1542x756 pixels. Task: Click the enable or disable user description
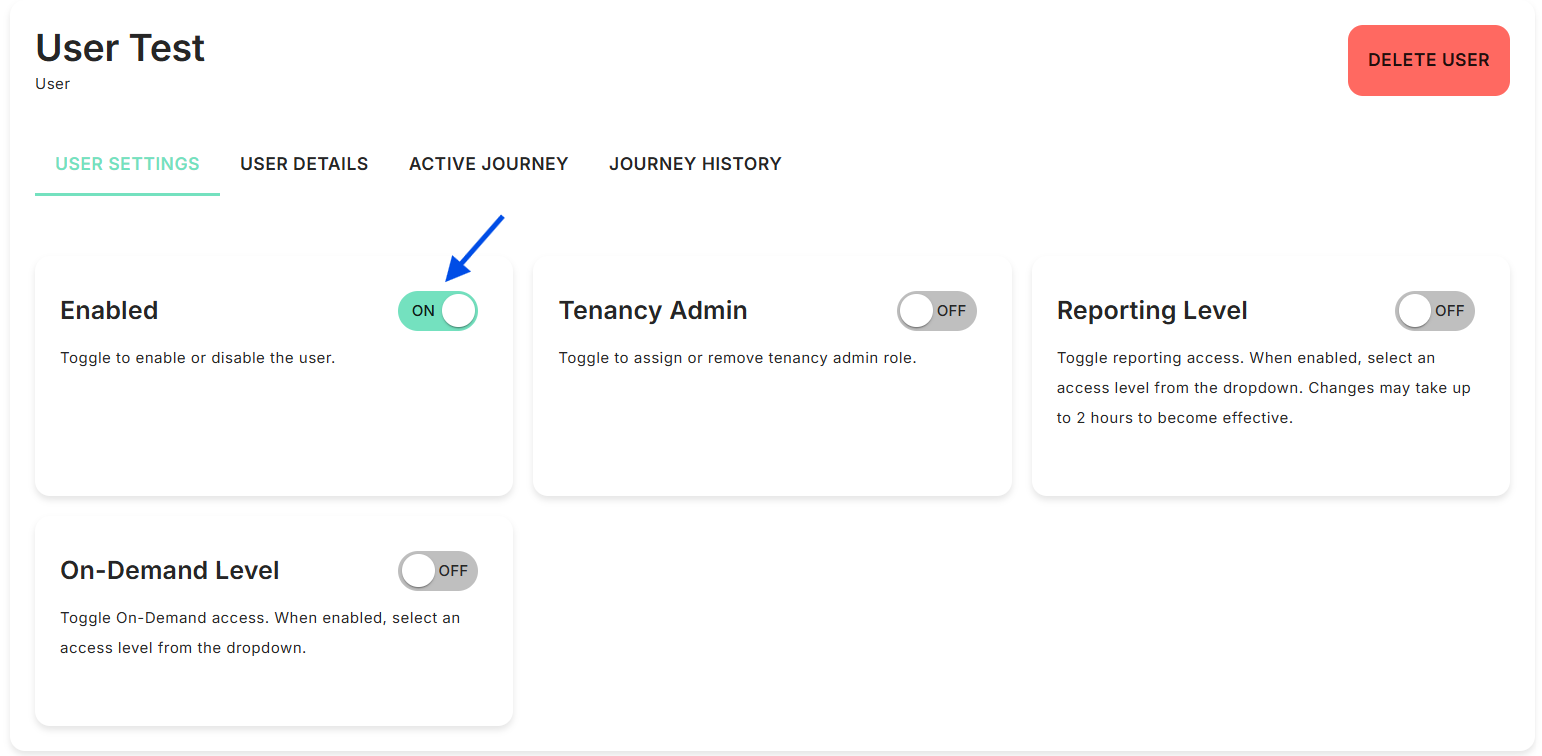(197, 358)
